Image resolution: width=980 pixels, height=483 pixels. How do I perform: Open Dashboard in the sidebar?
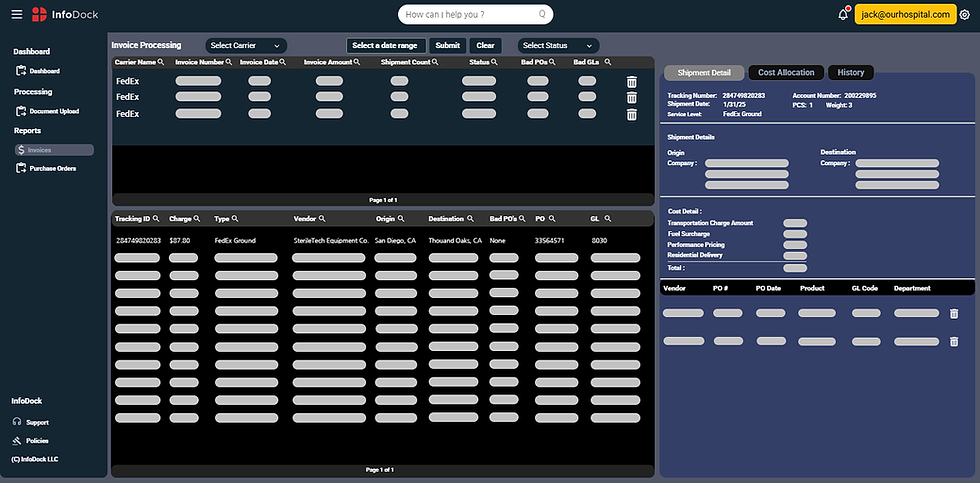tap(38, 71)
